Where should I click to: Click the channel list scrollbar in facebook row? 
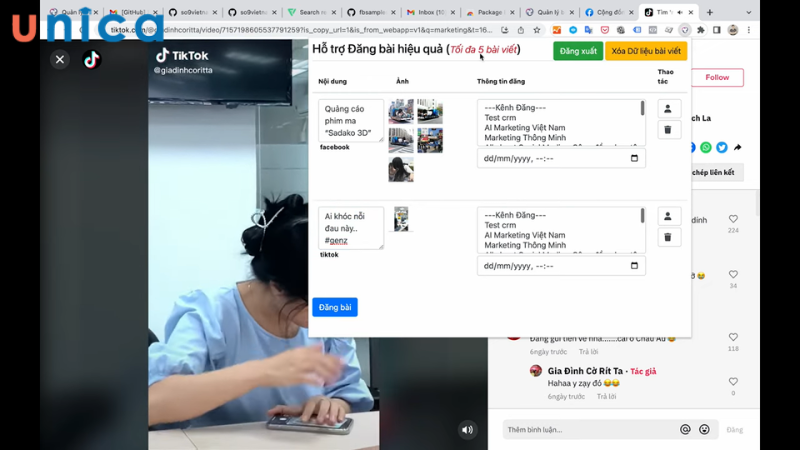point(642,108)
